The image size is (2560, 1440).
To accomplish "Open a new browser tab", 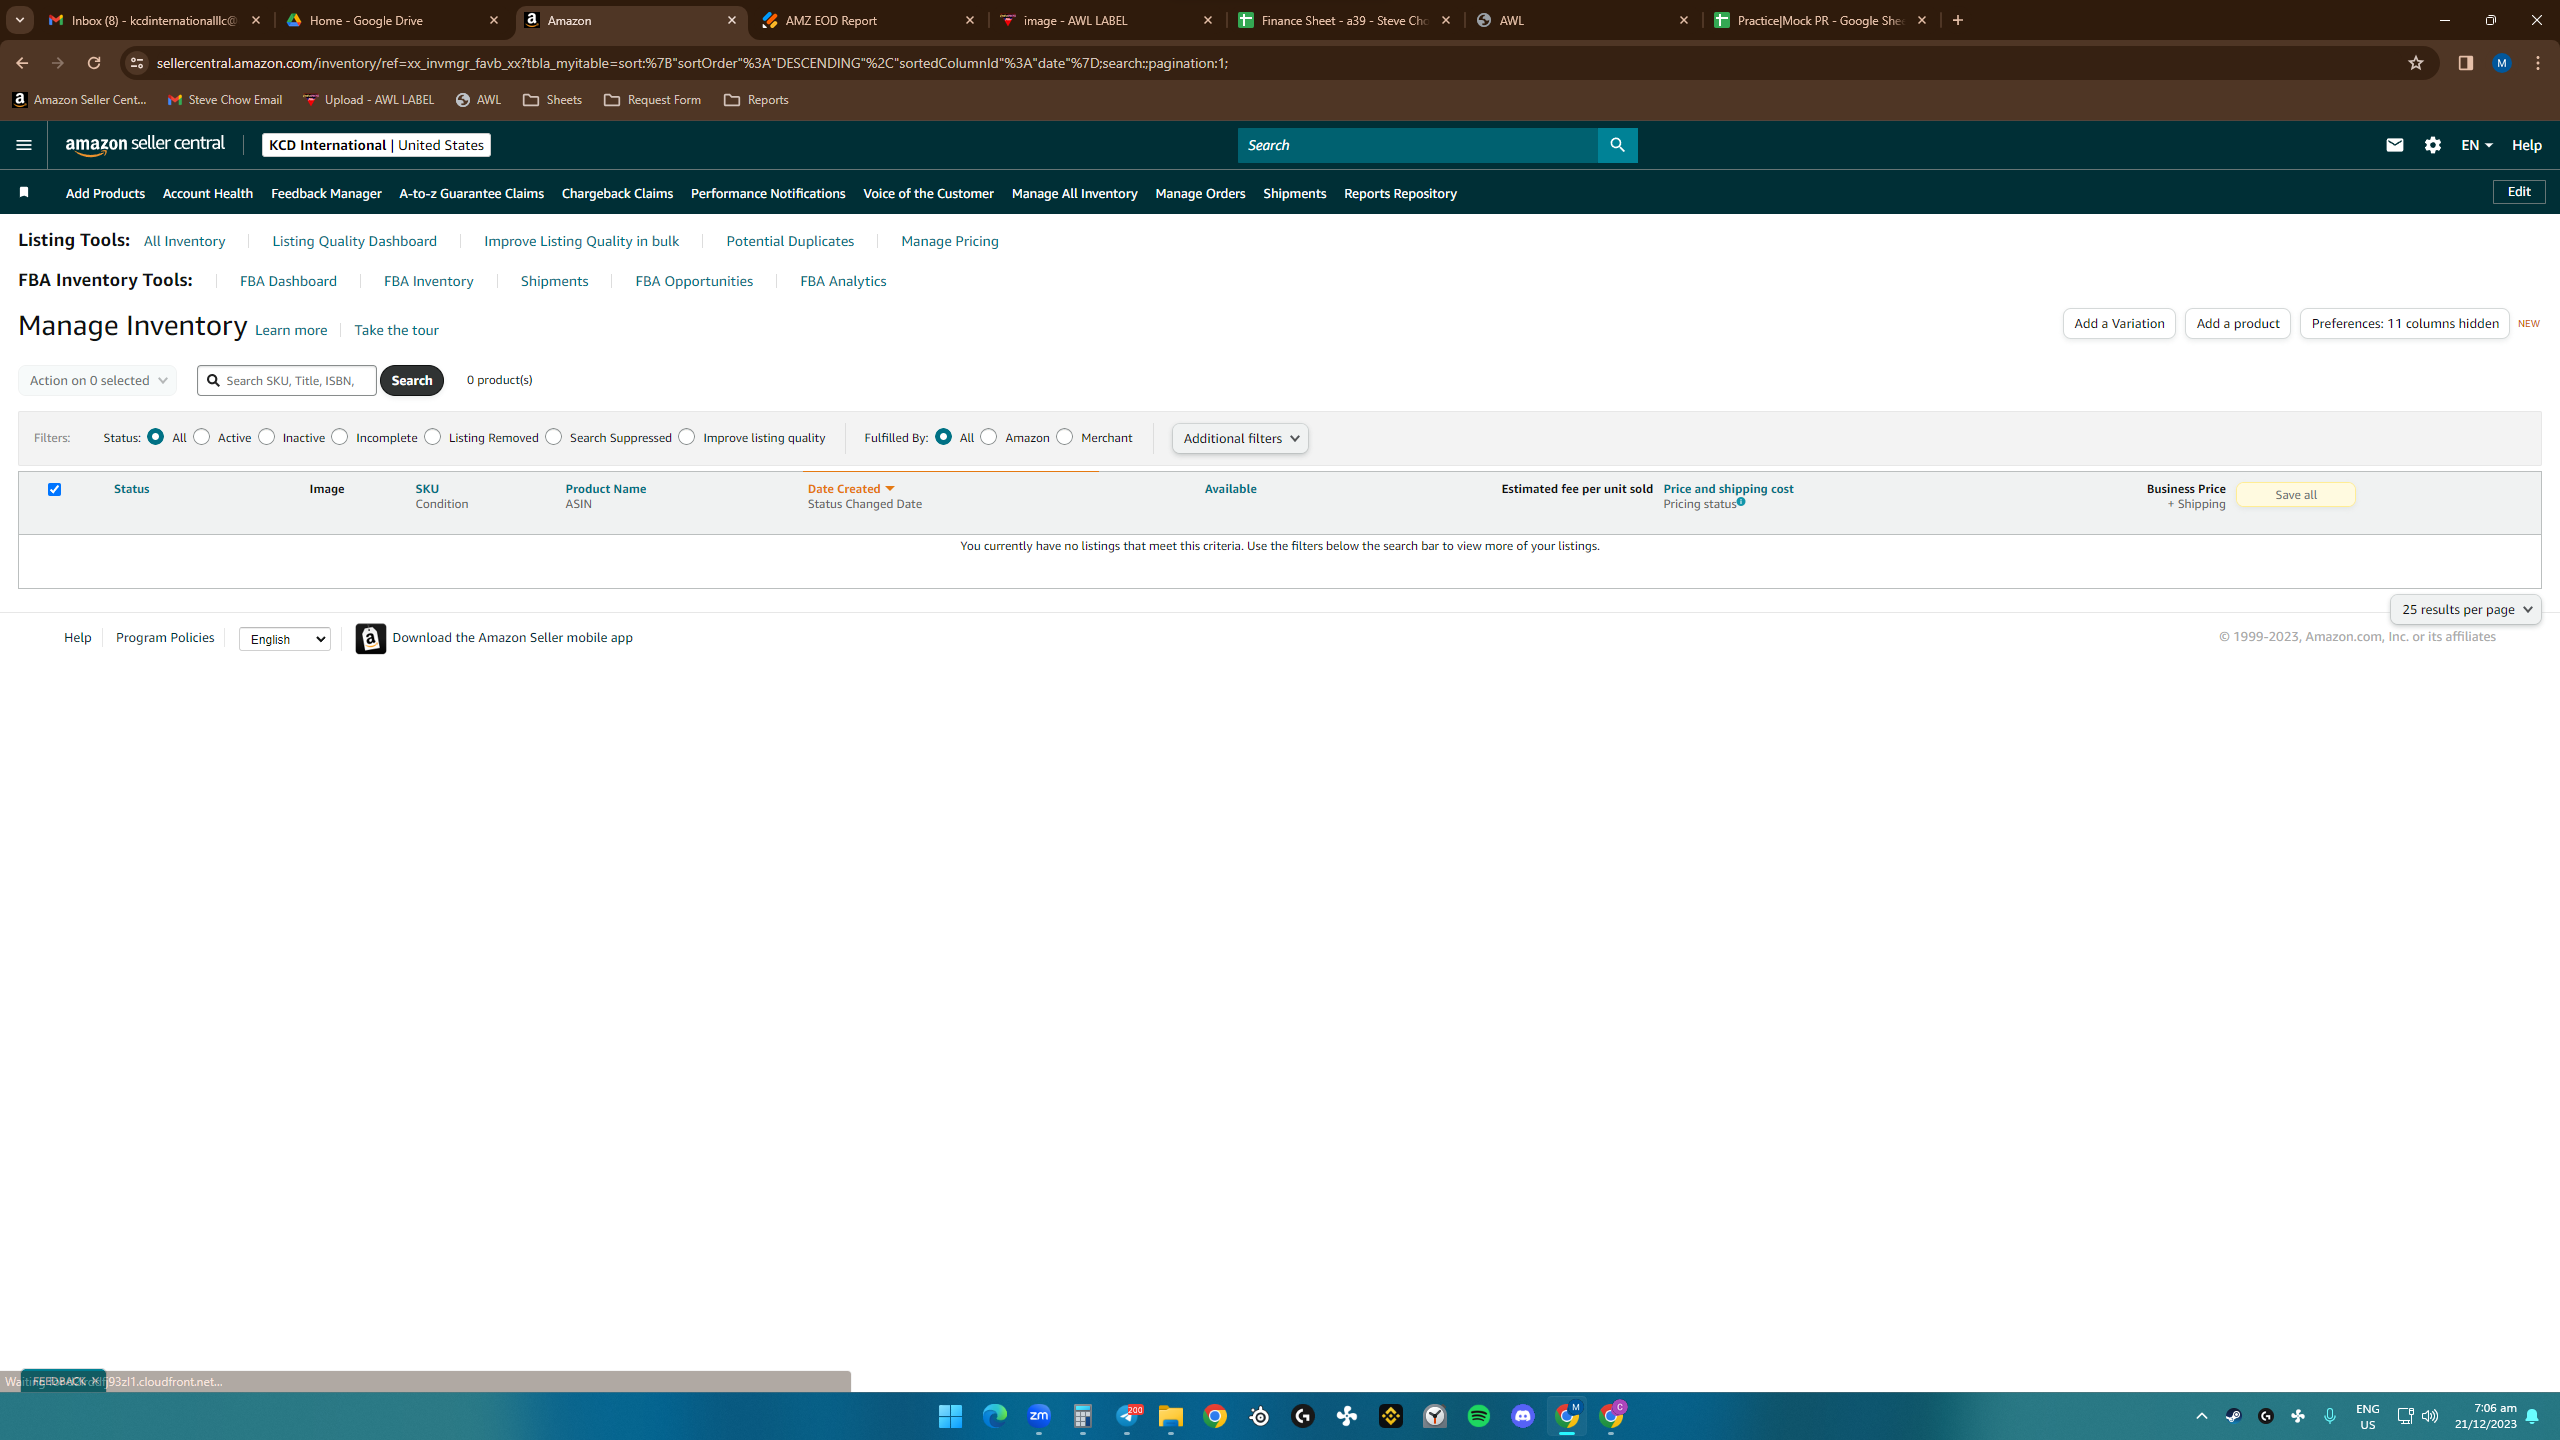I will pos(1958,20).
